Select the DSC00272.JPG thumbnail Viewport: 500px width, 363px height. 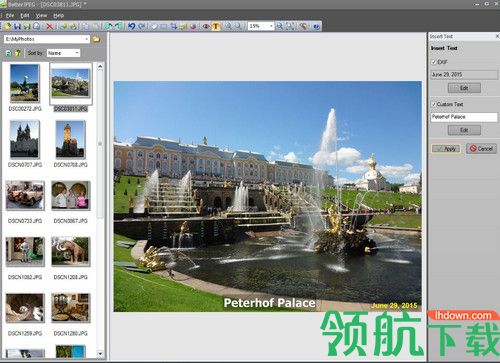[x=25, y=83]
